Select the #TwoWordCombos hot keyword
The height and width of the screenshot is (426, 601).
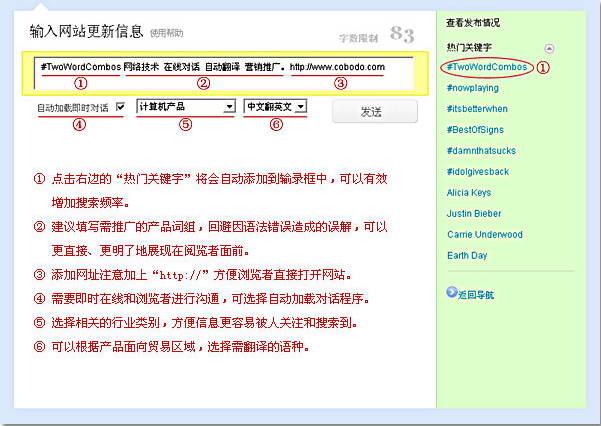pos(487,67)
